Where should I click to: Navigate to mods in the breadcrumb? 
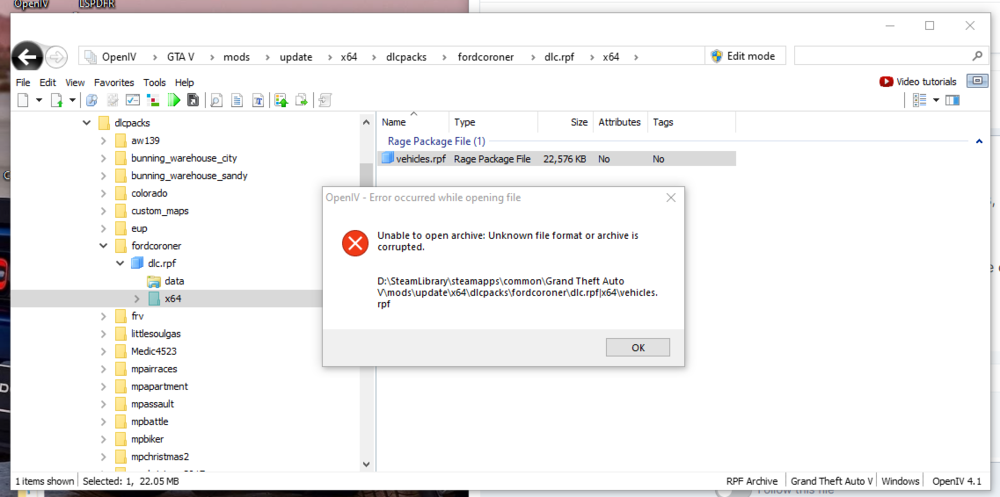(237, 57)
